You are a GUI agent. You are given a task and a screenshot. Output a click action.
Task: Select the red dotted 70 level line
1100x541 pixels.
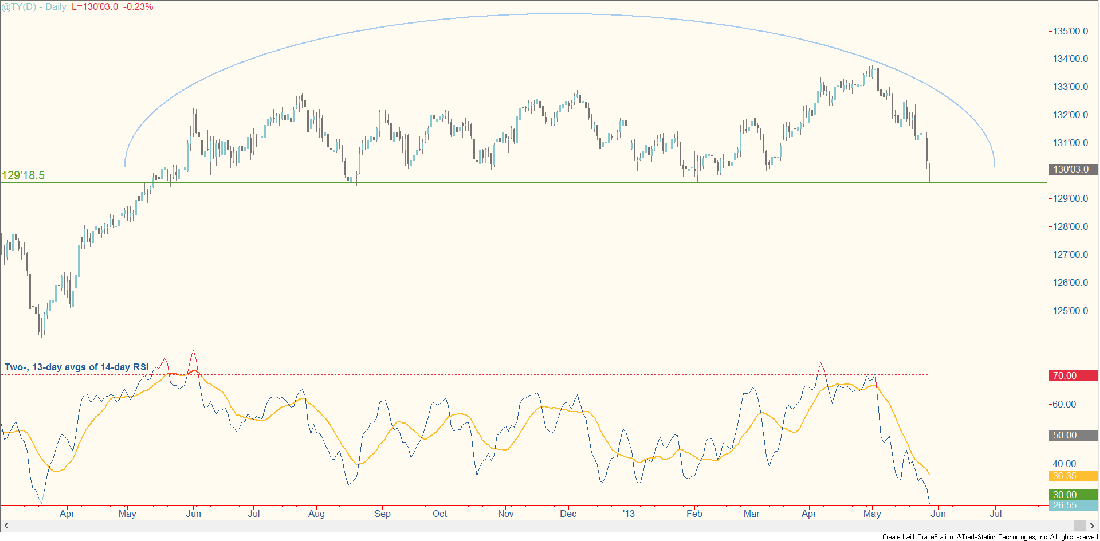[500, 375]
